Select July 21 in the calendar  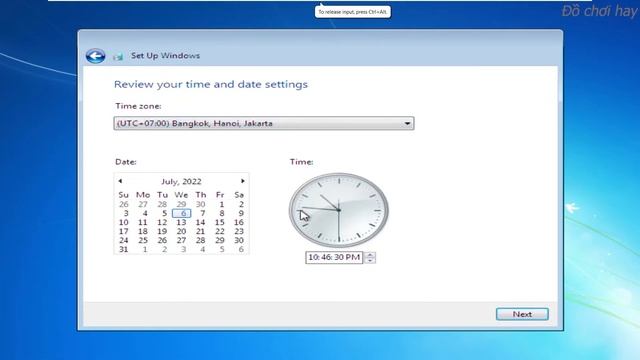click(x=200, y=231)
